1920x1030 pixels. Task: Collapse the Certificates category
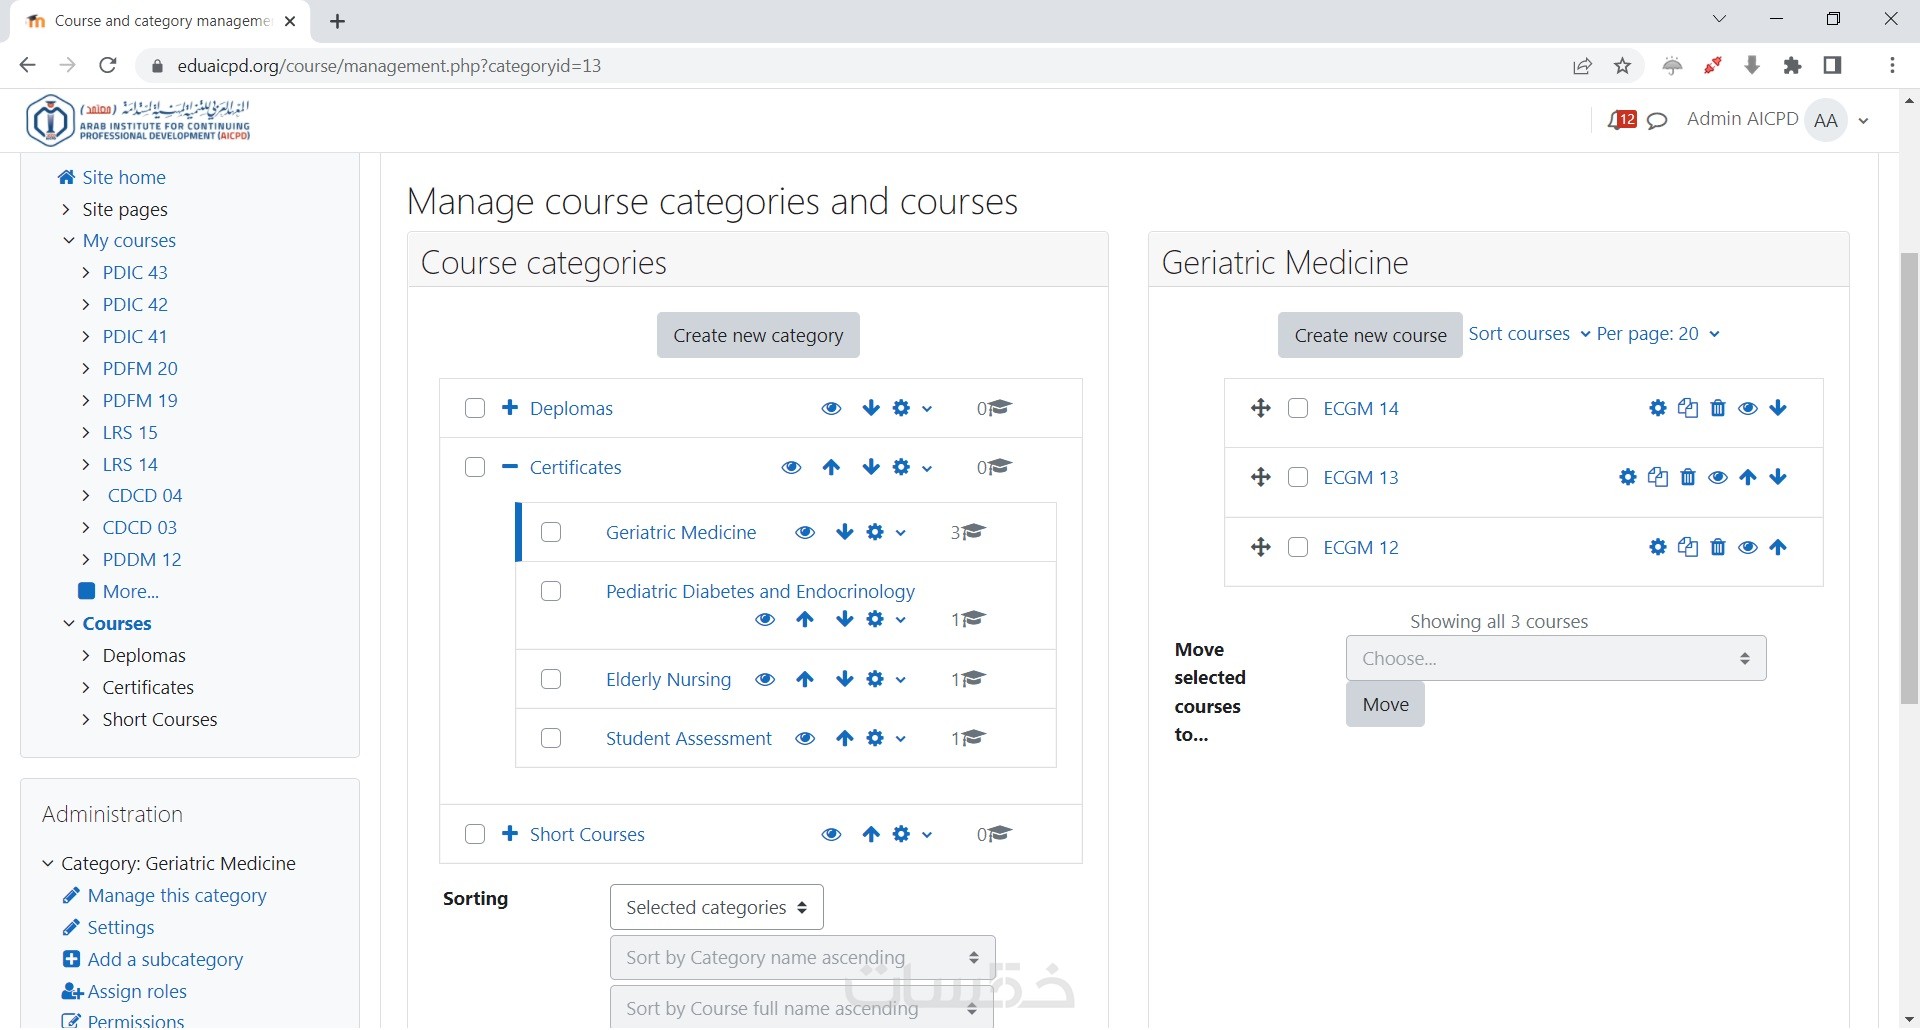tap(510, 467)
